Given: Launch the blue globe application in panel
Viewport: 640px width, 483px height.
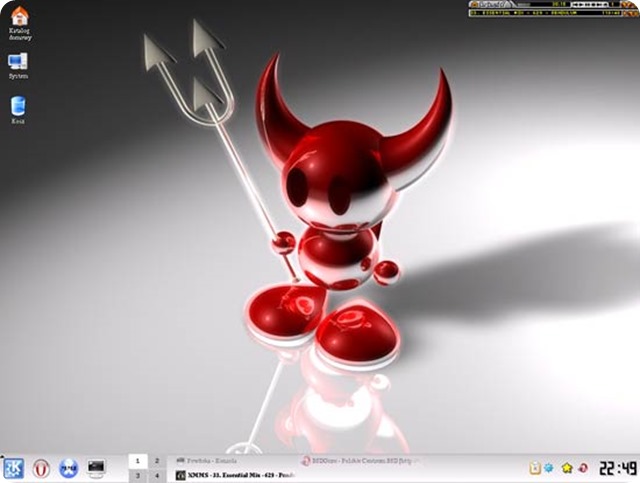Looking at the screenshot, I should [69, 468].
